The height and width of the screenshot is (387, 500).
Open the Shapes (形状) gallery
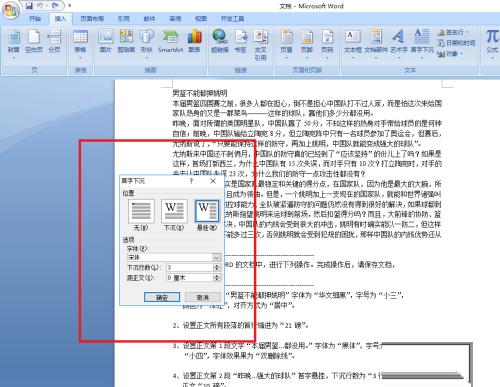[x=146, y=43]
